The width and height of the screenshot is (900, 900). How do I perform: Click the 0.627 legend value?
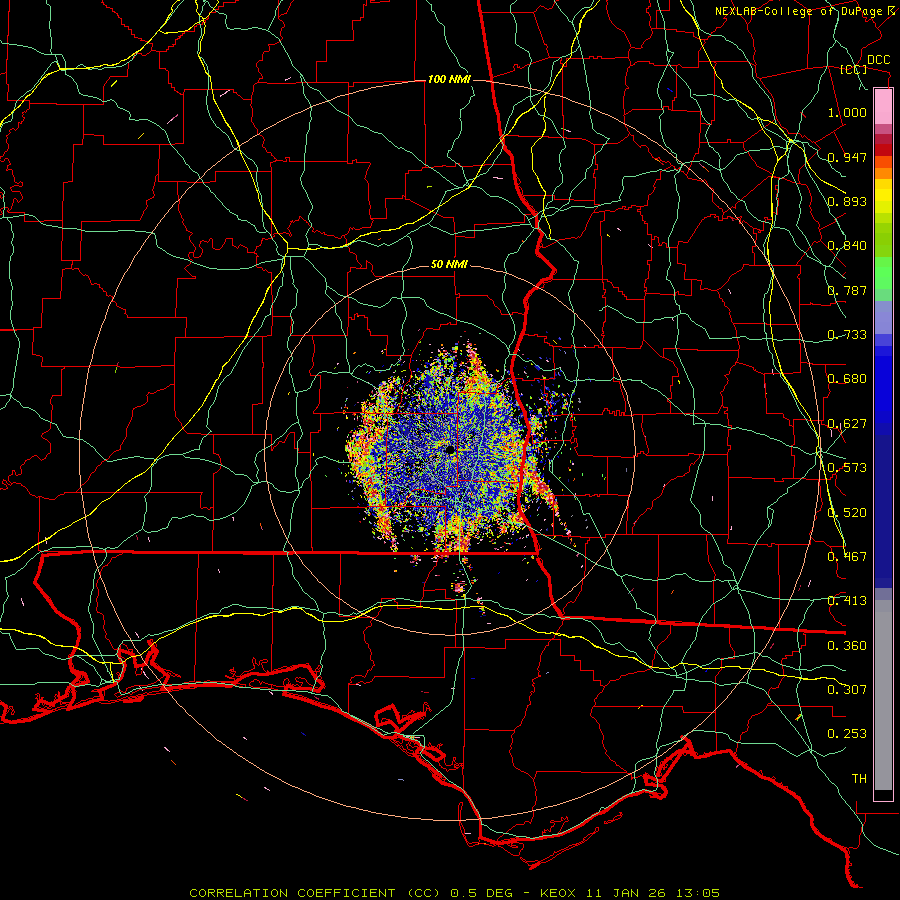(847, 424)
